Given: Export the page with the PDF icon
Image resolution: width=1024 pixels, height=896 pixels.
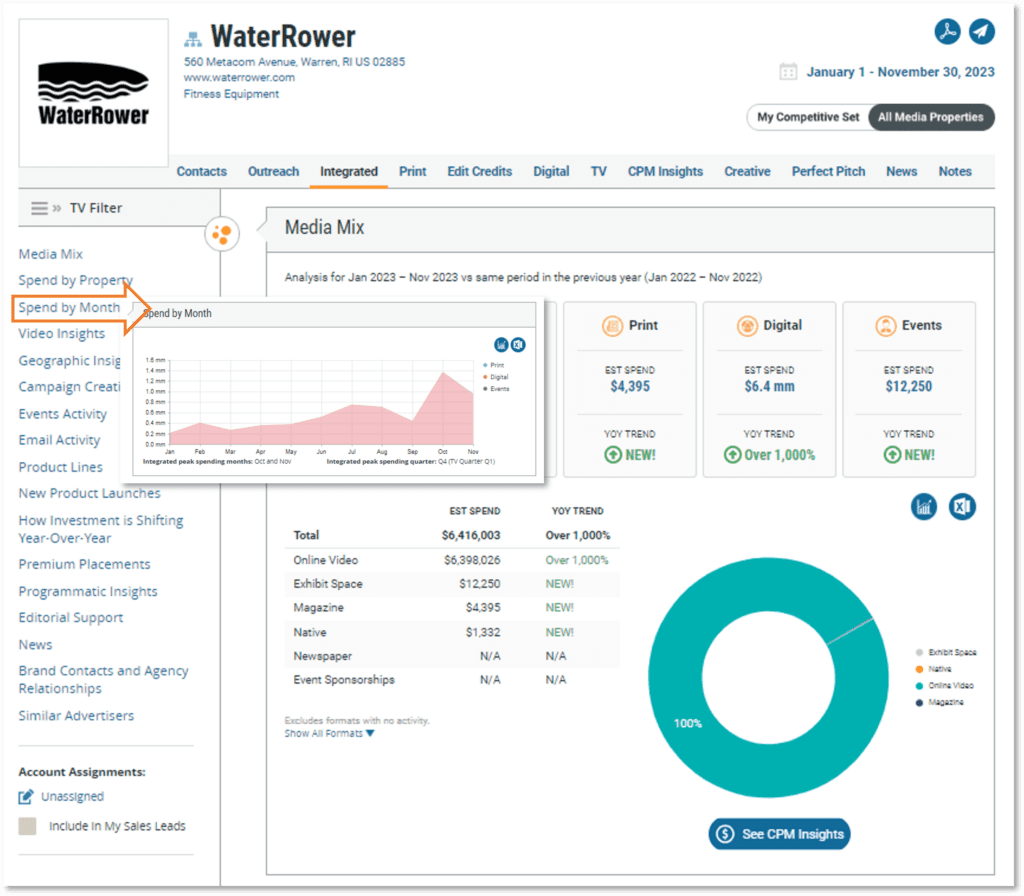Looking at the screenshot, I should click(x=947, y=31).
